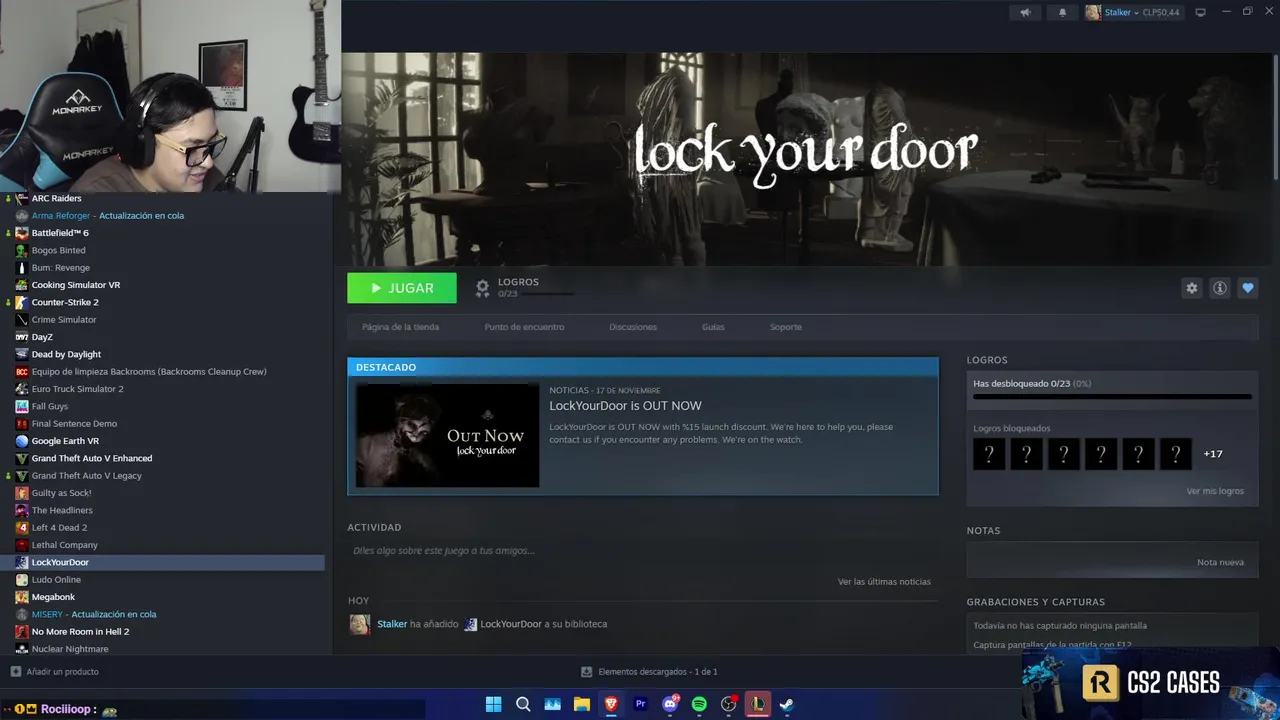Viewport: 1280px width, 720px height.
Task: Click the +17 locked achievements counter
Action: point(1213,454)
